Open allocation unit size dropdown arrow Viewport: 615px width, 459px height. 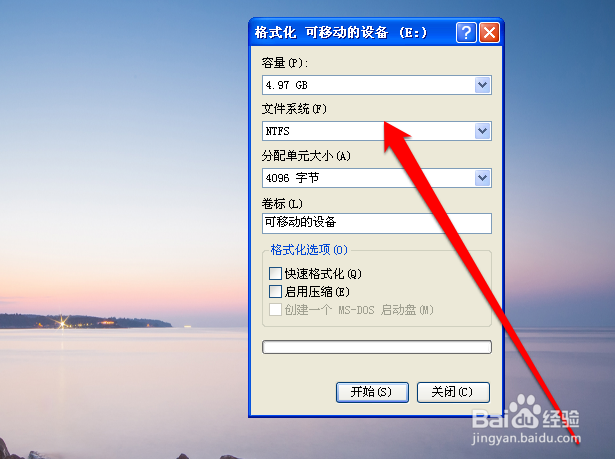point(482,178)
